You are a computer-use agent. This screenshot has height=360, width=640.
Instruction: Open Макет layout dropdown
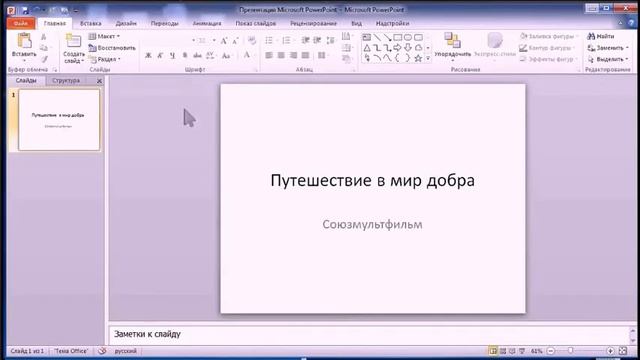(104, 36)
